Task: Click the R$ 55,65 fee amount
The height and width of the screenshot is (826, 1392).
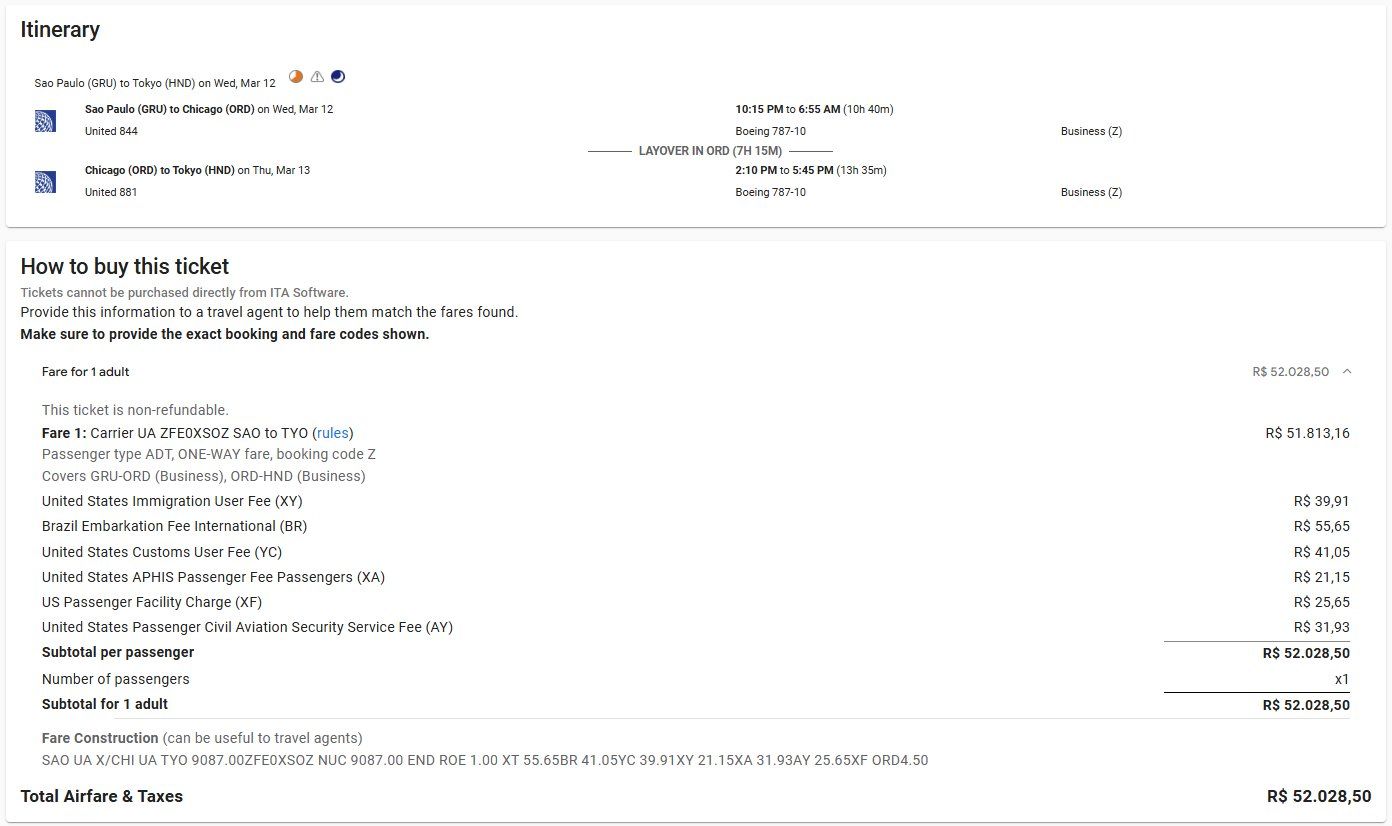Action: pos(1321,526)
